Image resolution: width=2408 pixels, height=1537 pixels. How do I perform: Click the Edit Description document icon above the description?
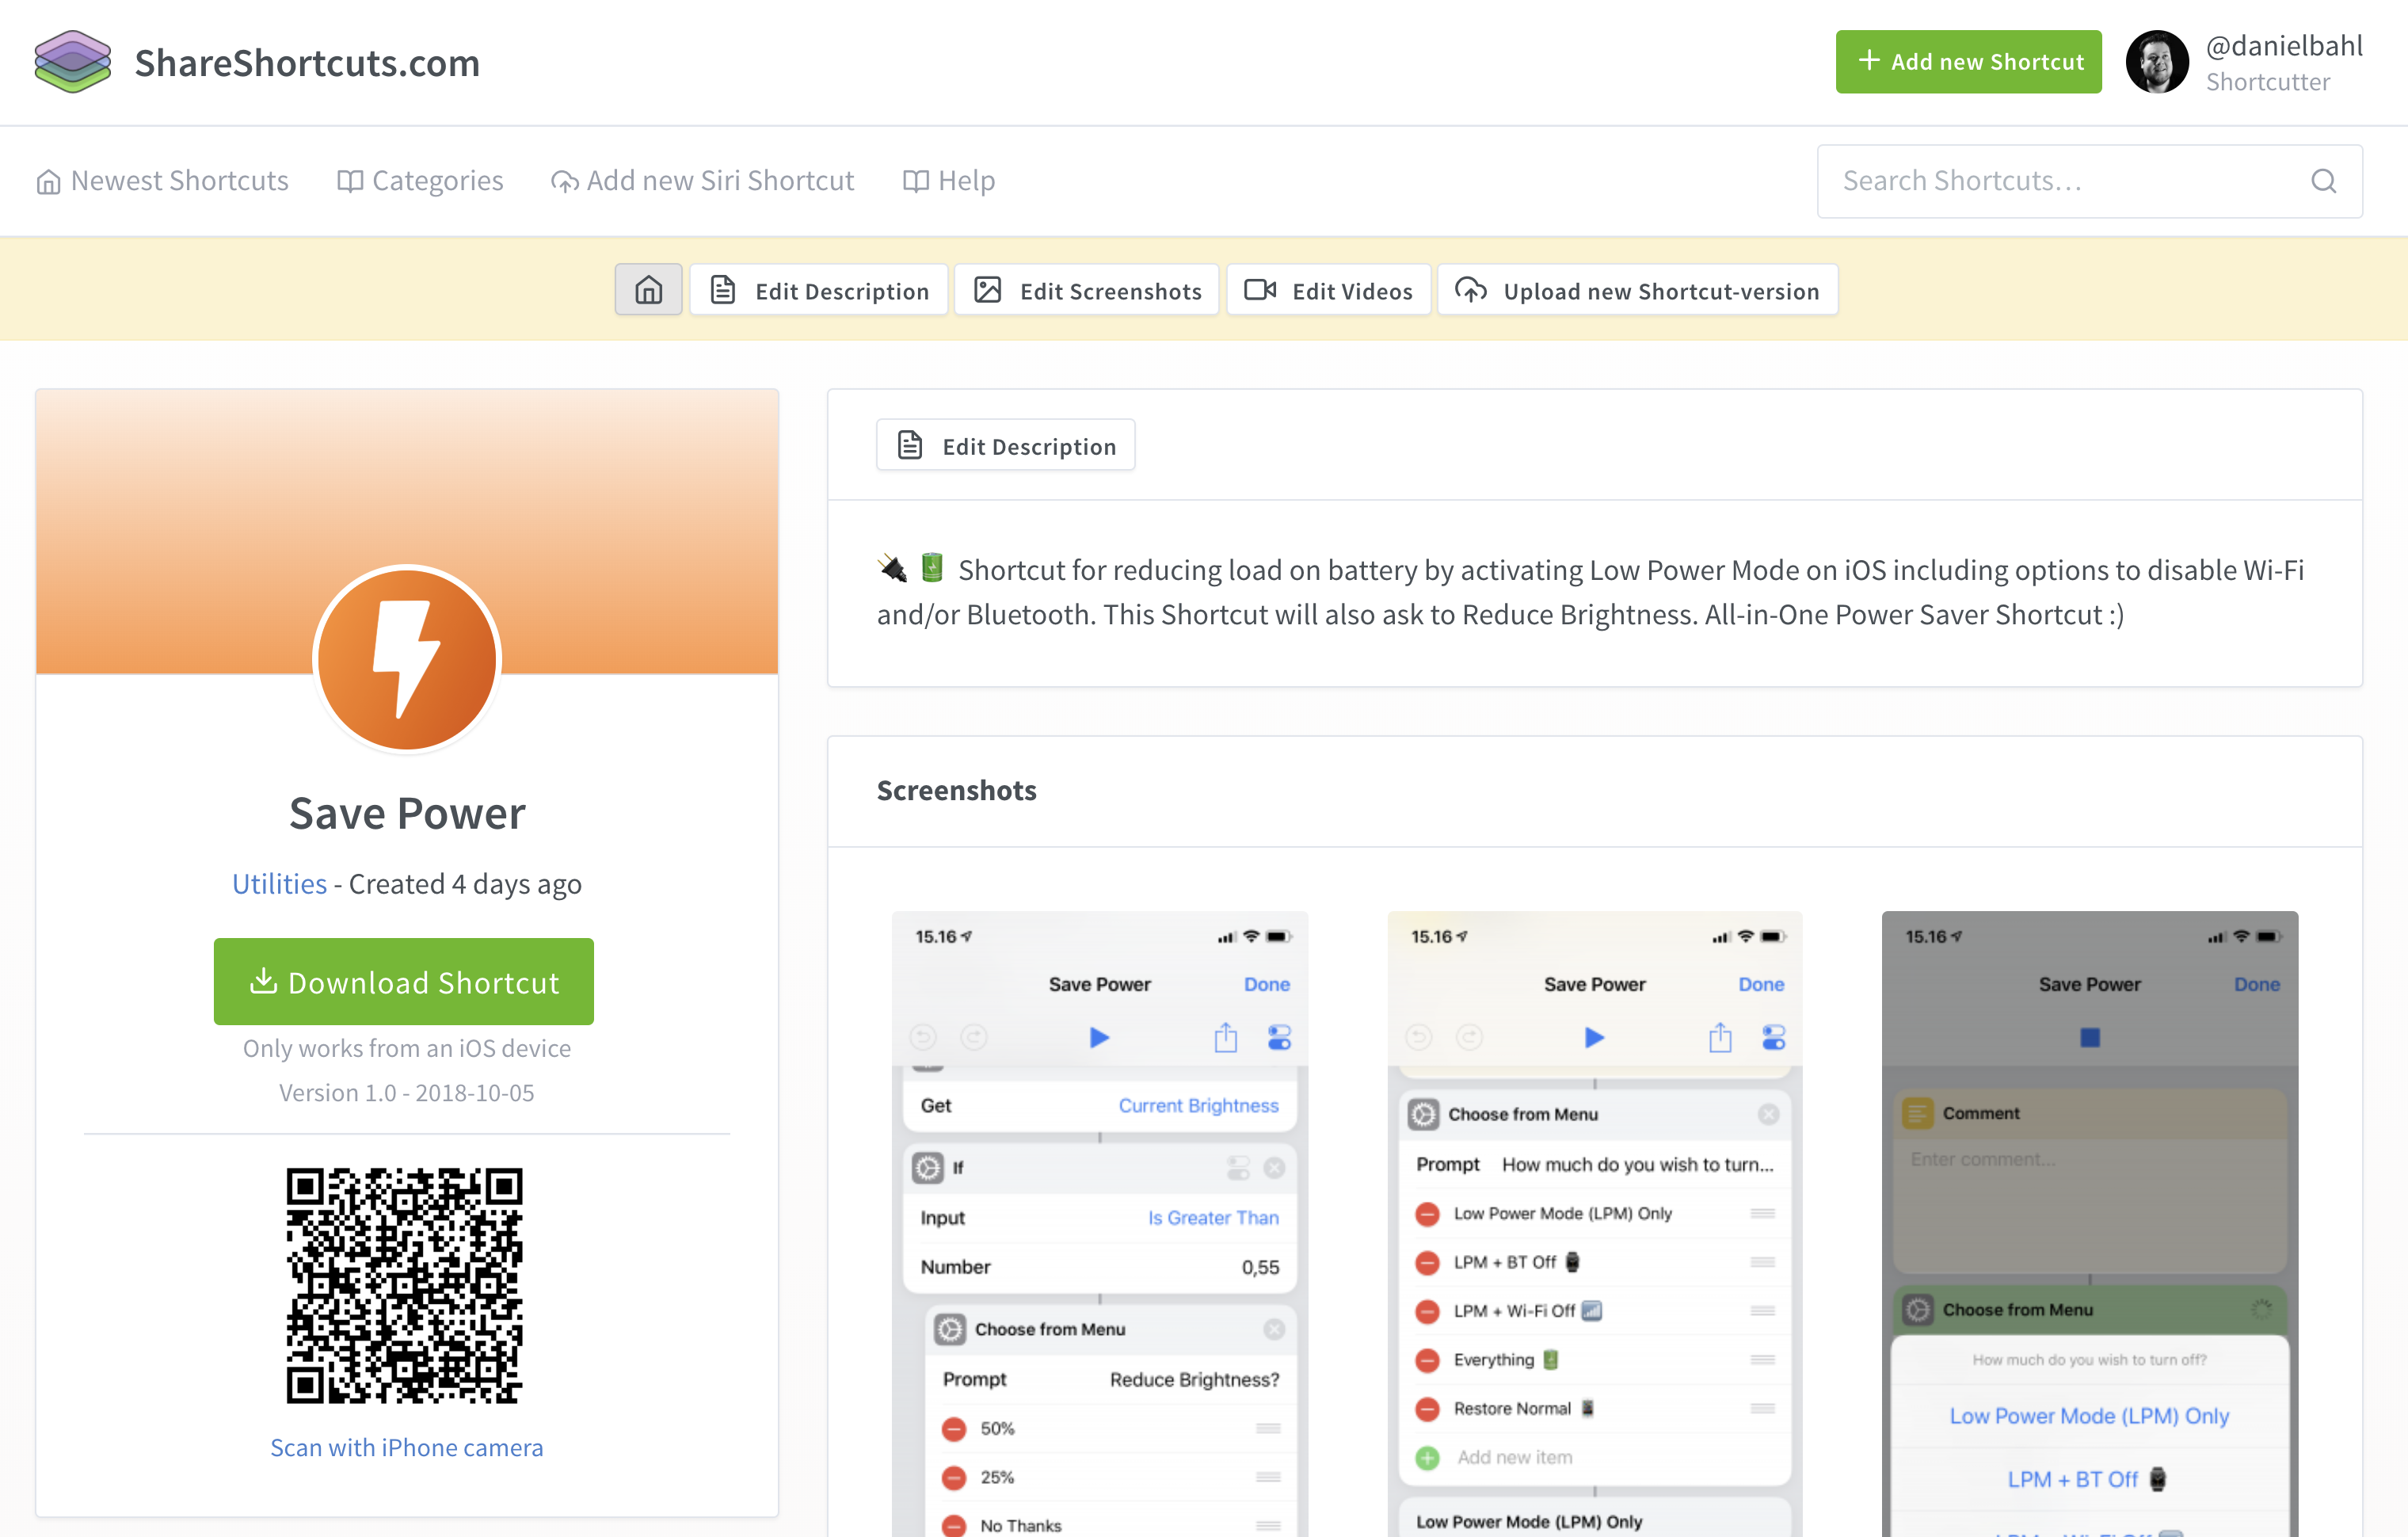[x=909, y=444]
